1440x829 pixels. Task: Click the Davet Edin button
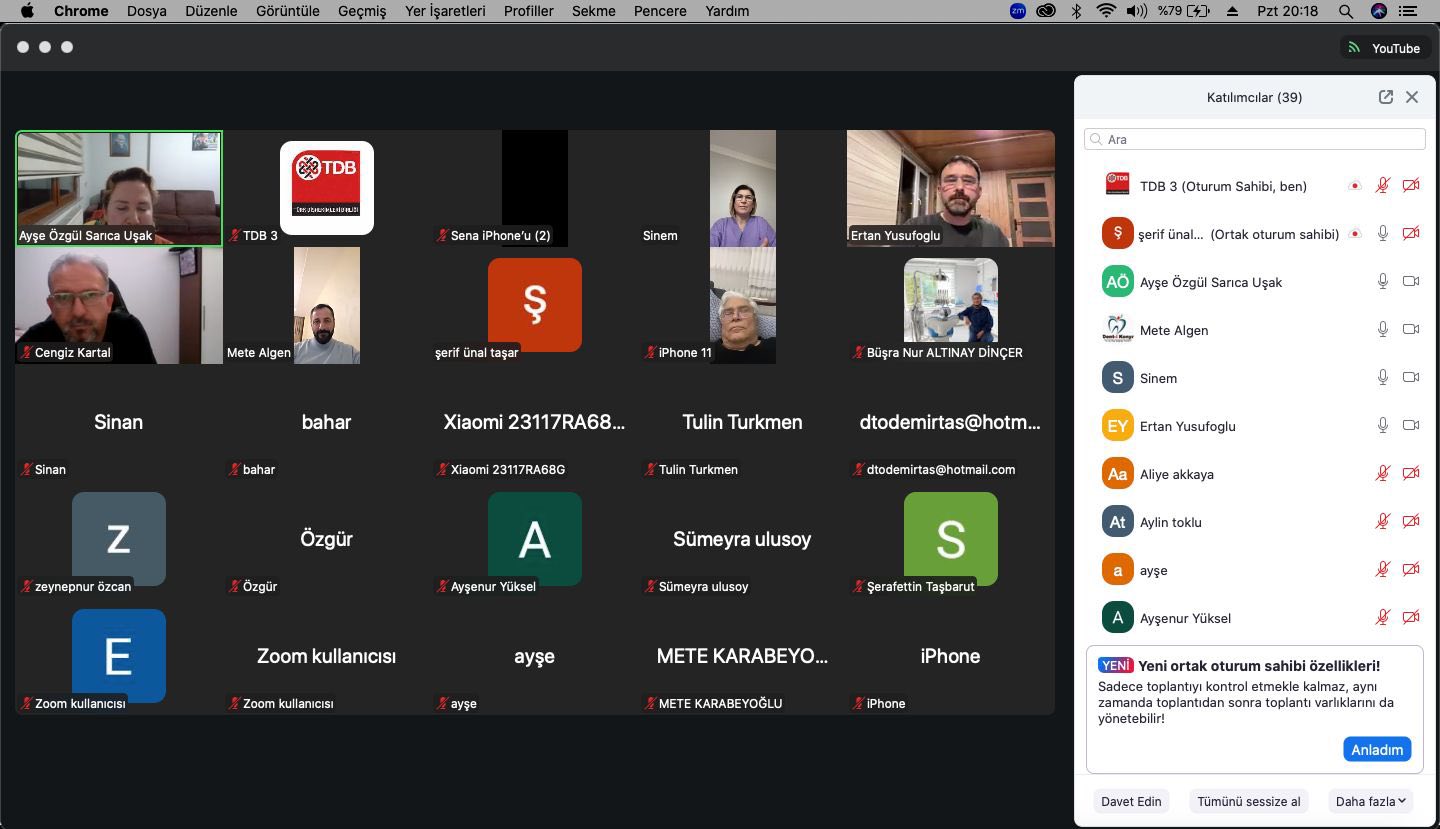1131,801
